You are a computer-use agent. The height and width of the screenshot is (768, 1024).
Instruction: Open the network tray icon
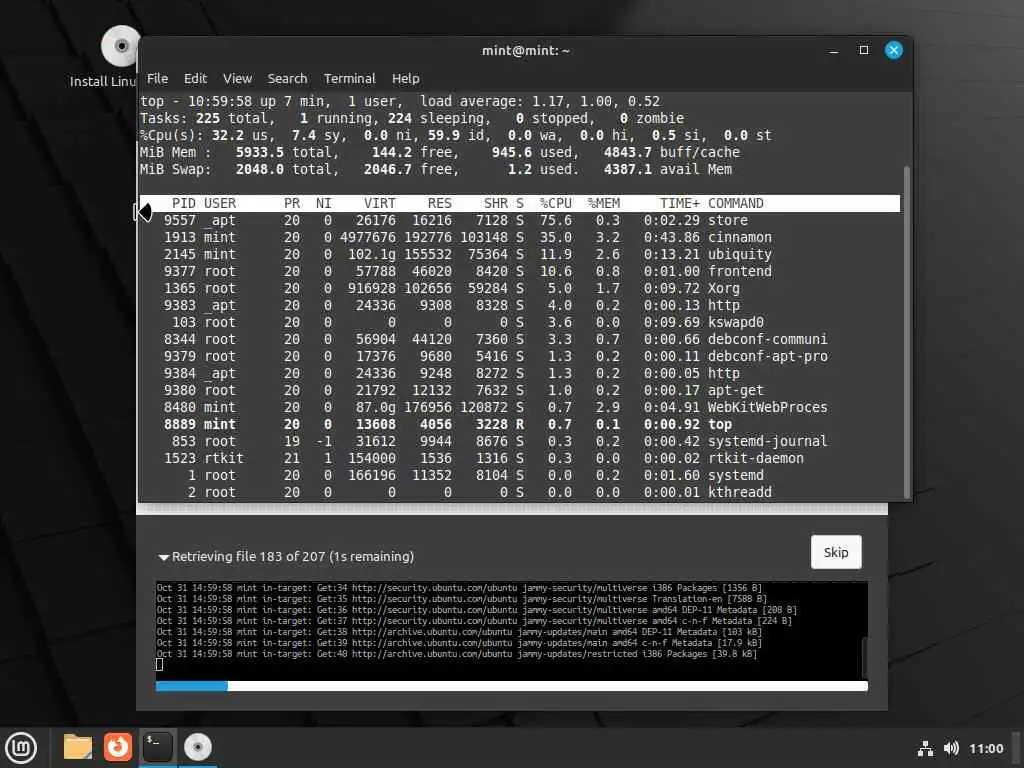coord(925,748)
